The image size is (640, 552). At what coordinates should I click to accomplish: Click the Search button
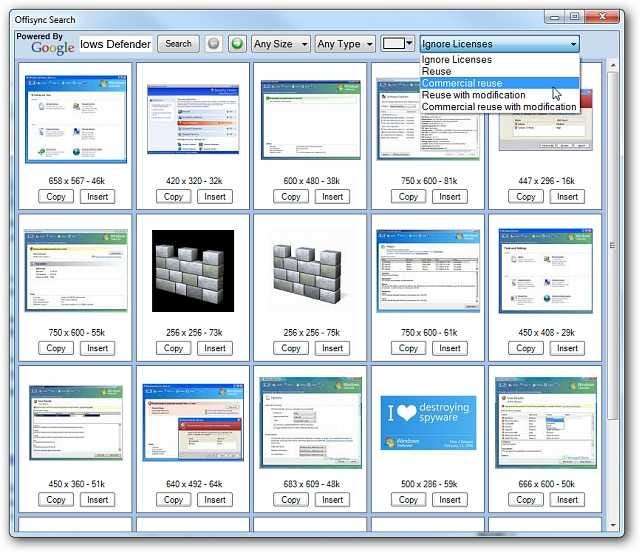tap(178, 44)
